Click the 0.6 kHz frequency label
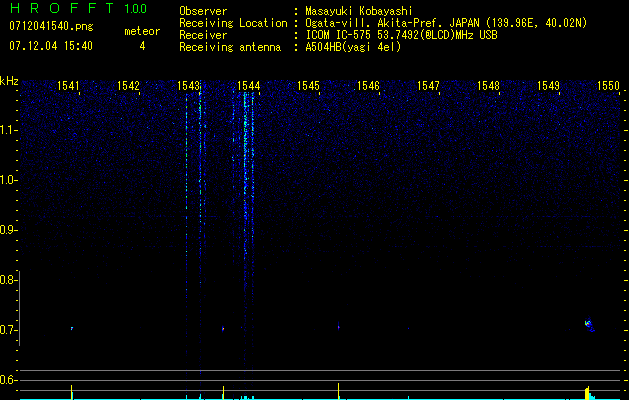Screen dimensions: 629x400 (8, 380)
